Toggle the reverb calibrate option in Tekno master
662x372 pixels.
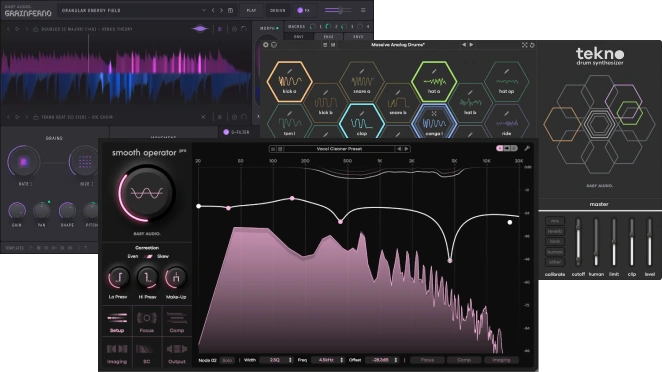(555, 231)
